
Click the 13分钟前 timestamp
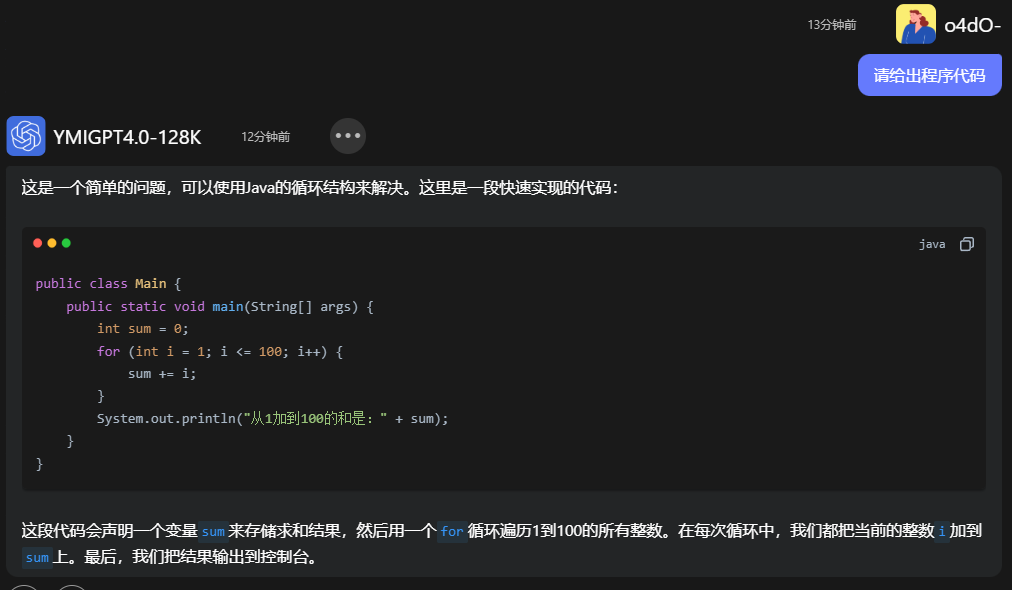coord(831,25)
